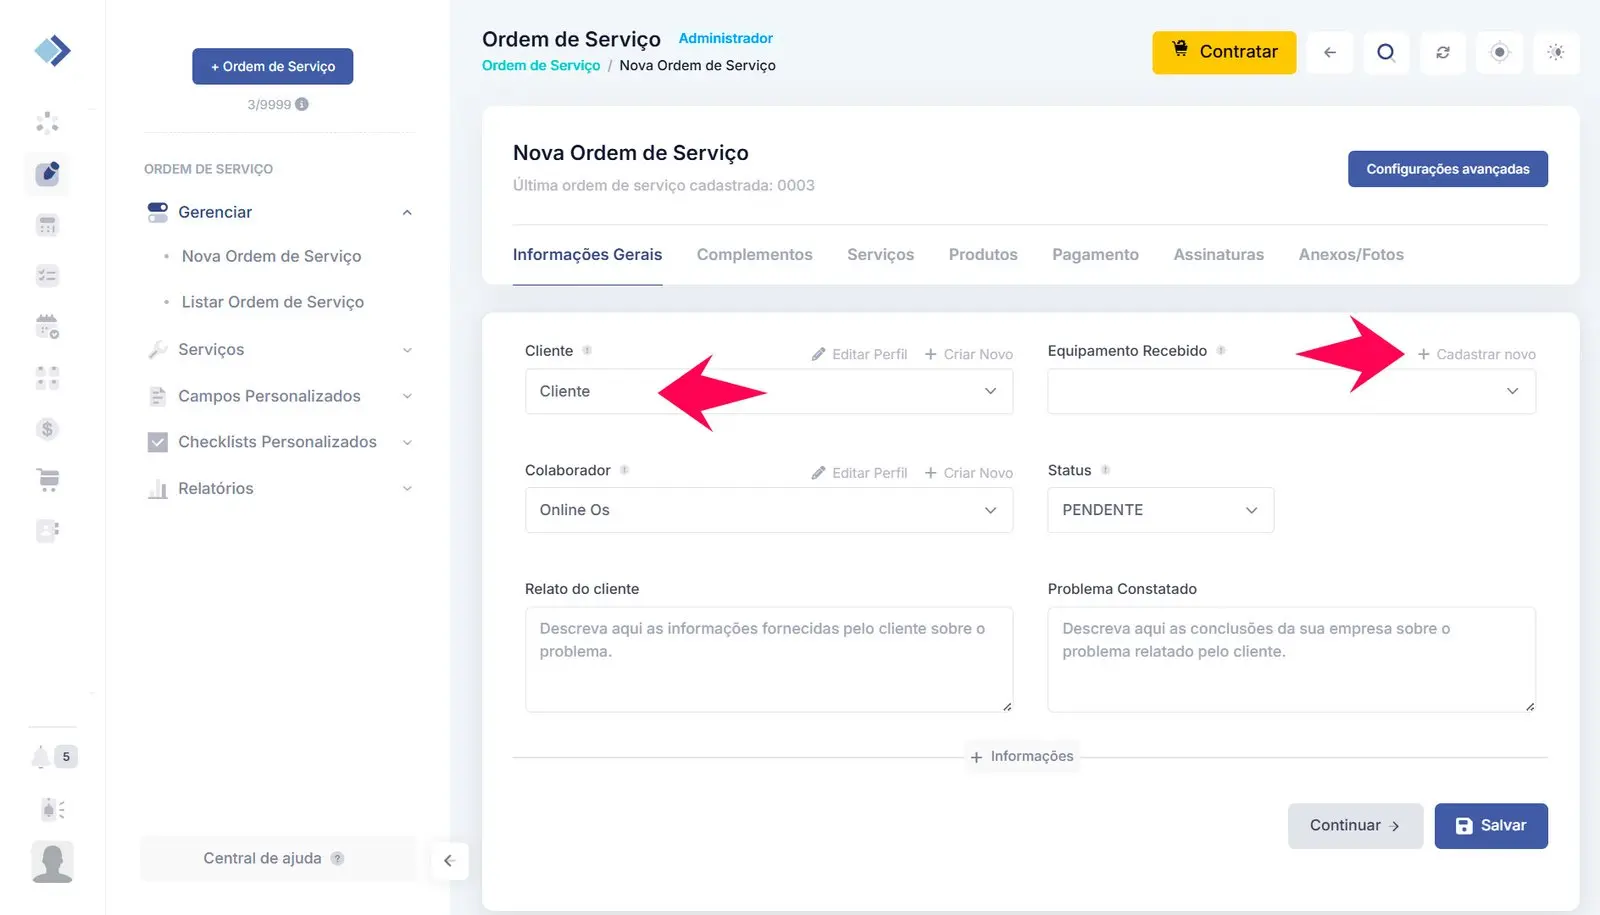Switch to the Anexos/Fotos tab
This screenshot has height=915, width=1600.
click(x=1350, y=255)
